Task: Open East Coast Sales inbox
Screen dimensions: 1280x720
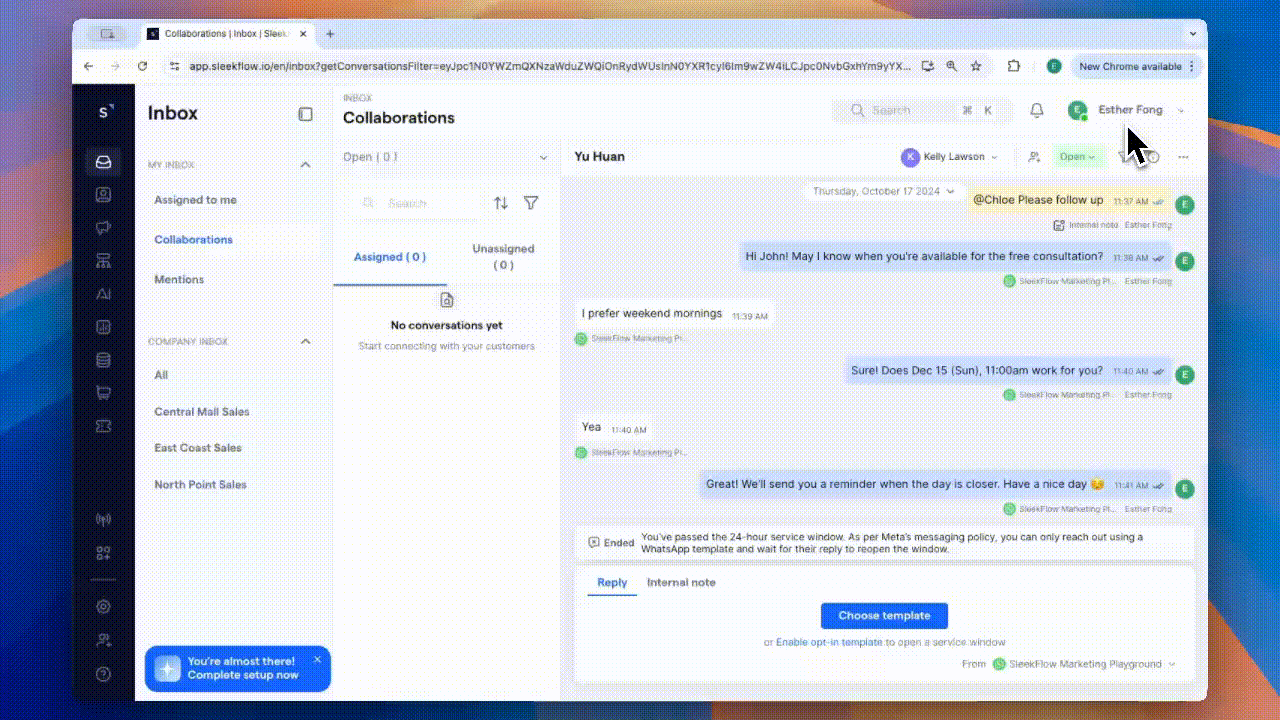Action: [x=198, y=448]
